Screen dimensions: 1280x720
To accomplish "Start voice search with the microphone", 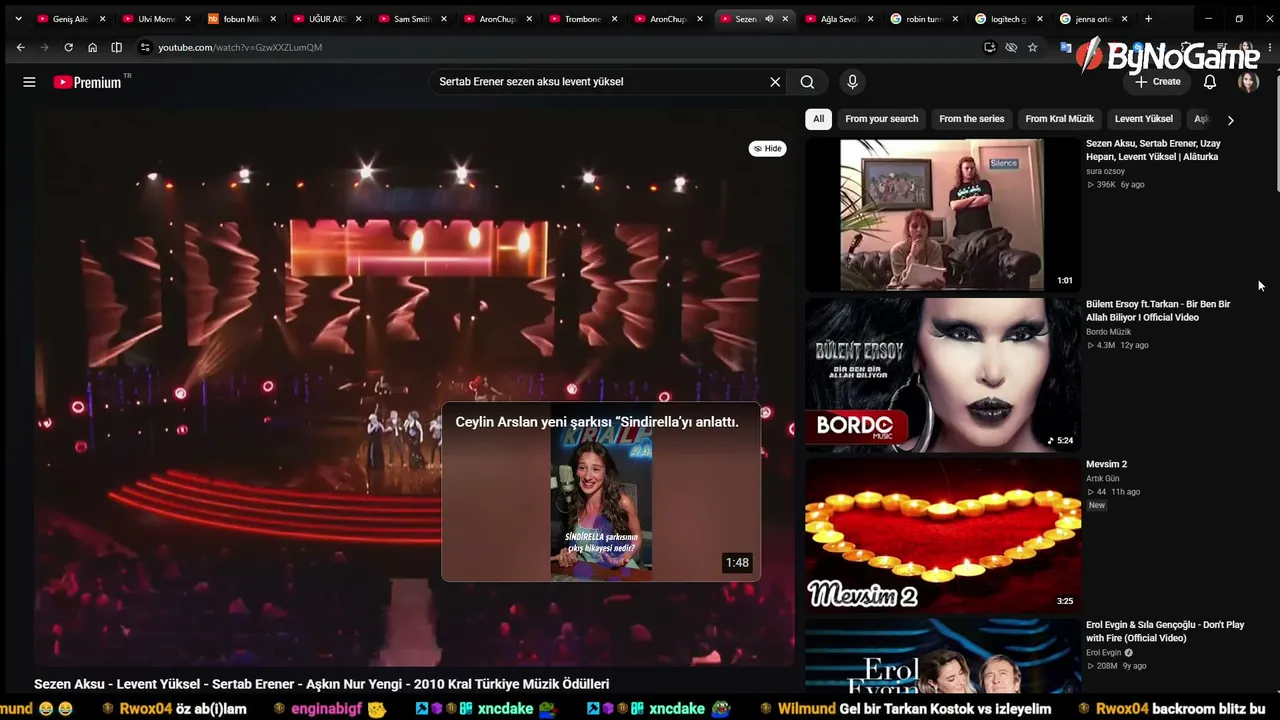I will tap(852, 82).
